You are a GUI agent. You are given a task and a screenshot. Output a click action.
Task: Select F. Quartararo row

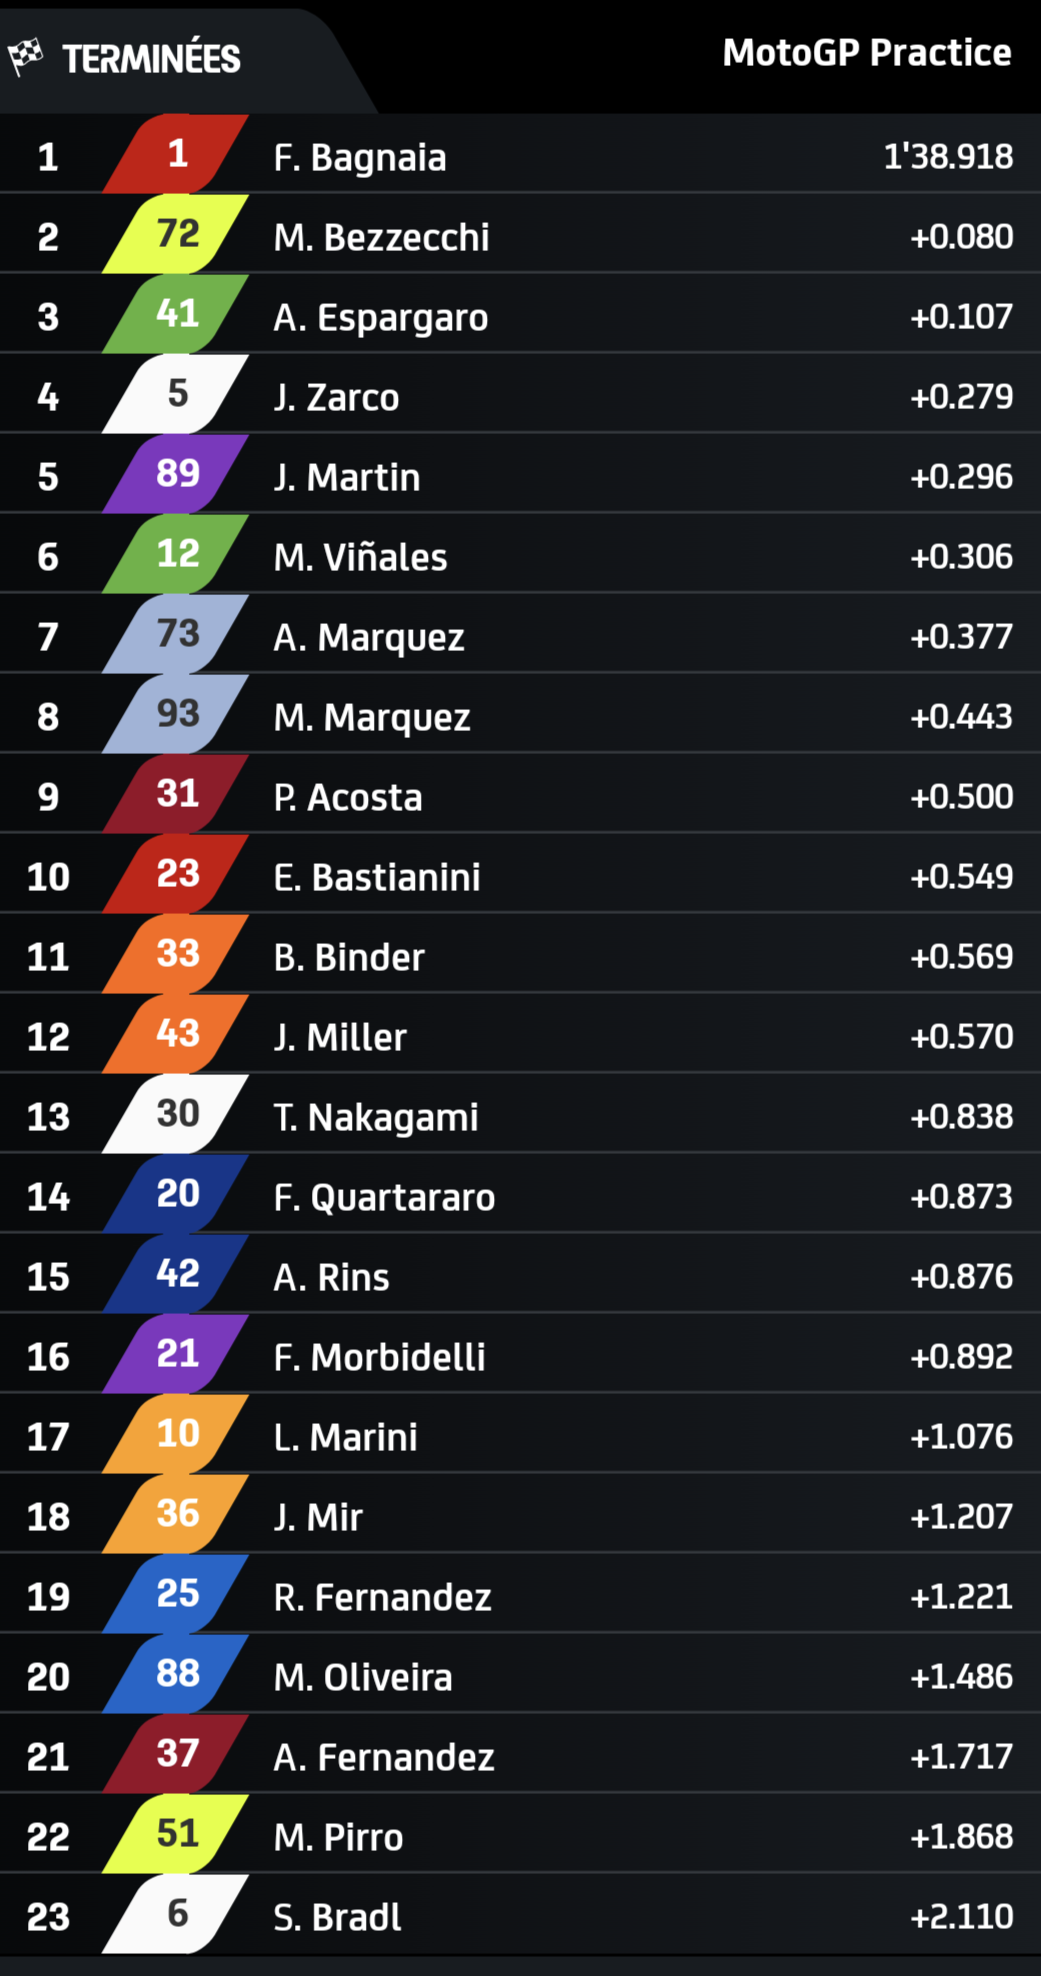tap(520, 1193)
